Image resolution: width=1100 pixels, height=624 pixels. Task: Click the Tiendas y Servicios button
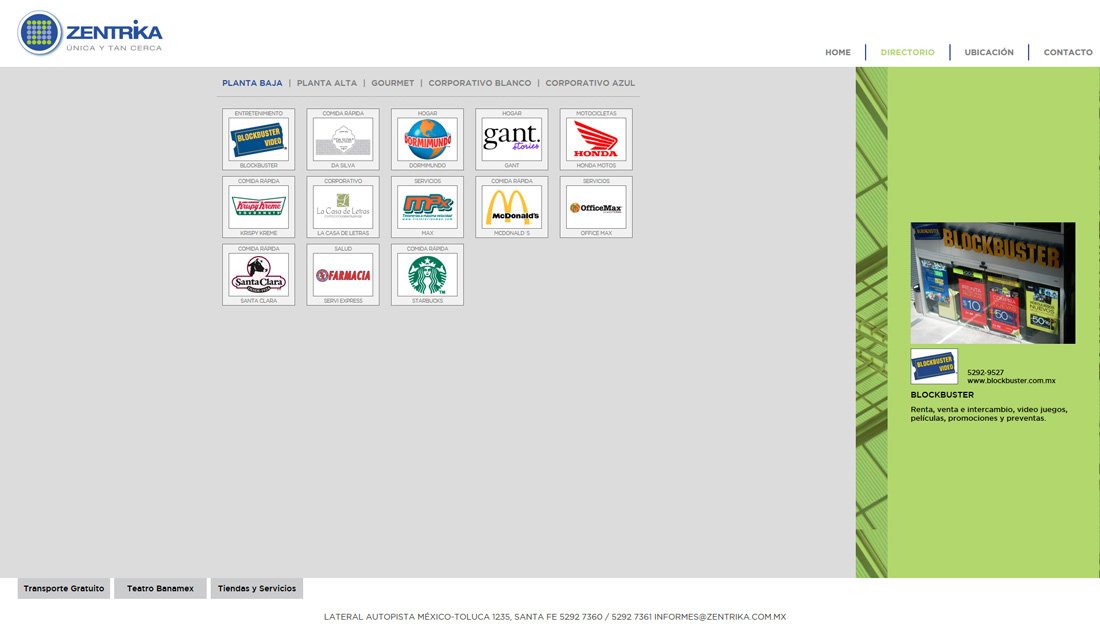pyautogui.click(x=257, y=588)
